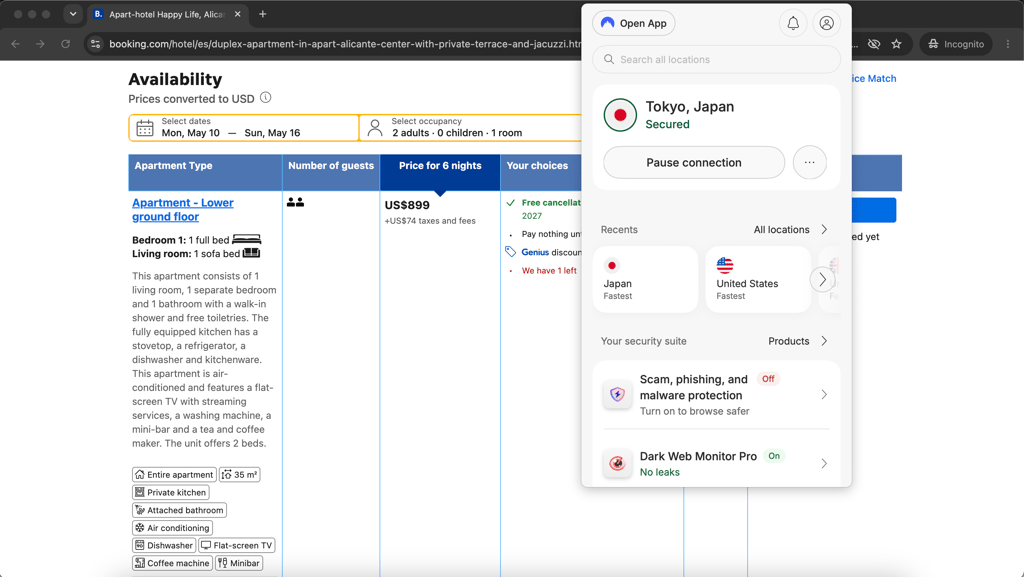Click the tracking protection eye icon

pyautogui.click(x=873, y=44)
